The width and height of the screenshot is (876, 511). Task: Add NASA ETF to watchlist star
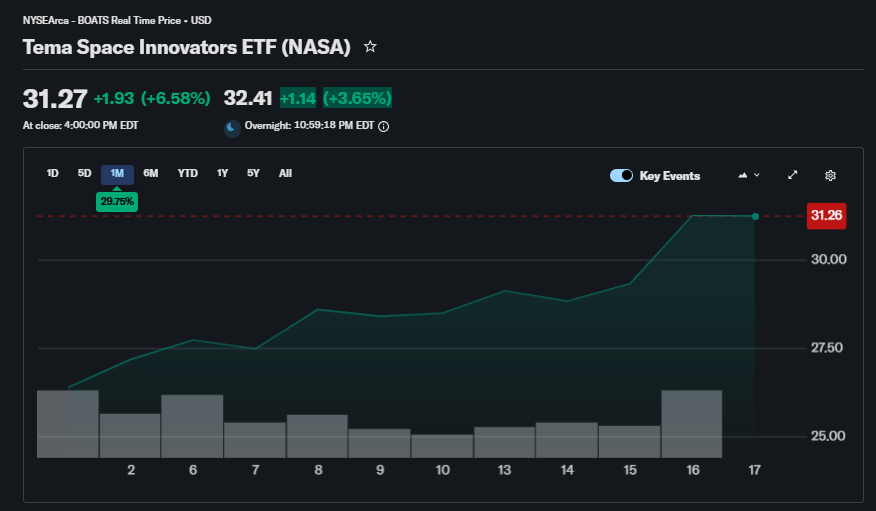pyautogui.click(x=370, y=47)
